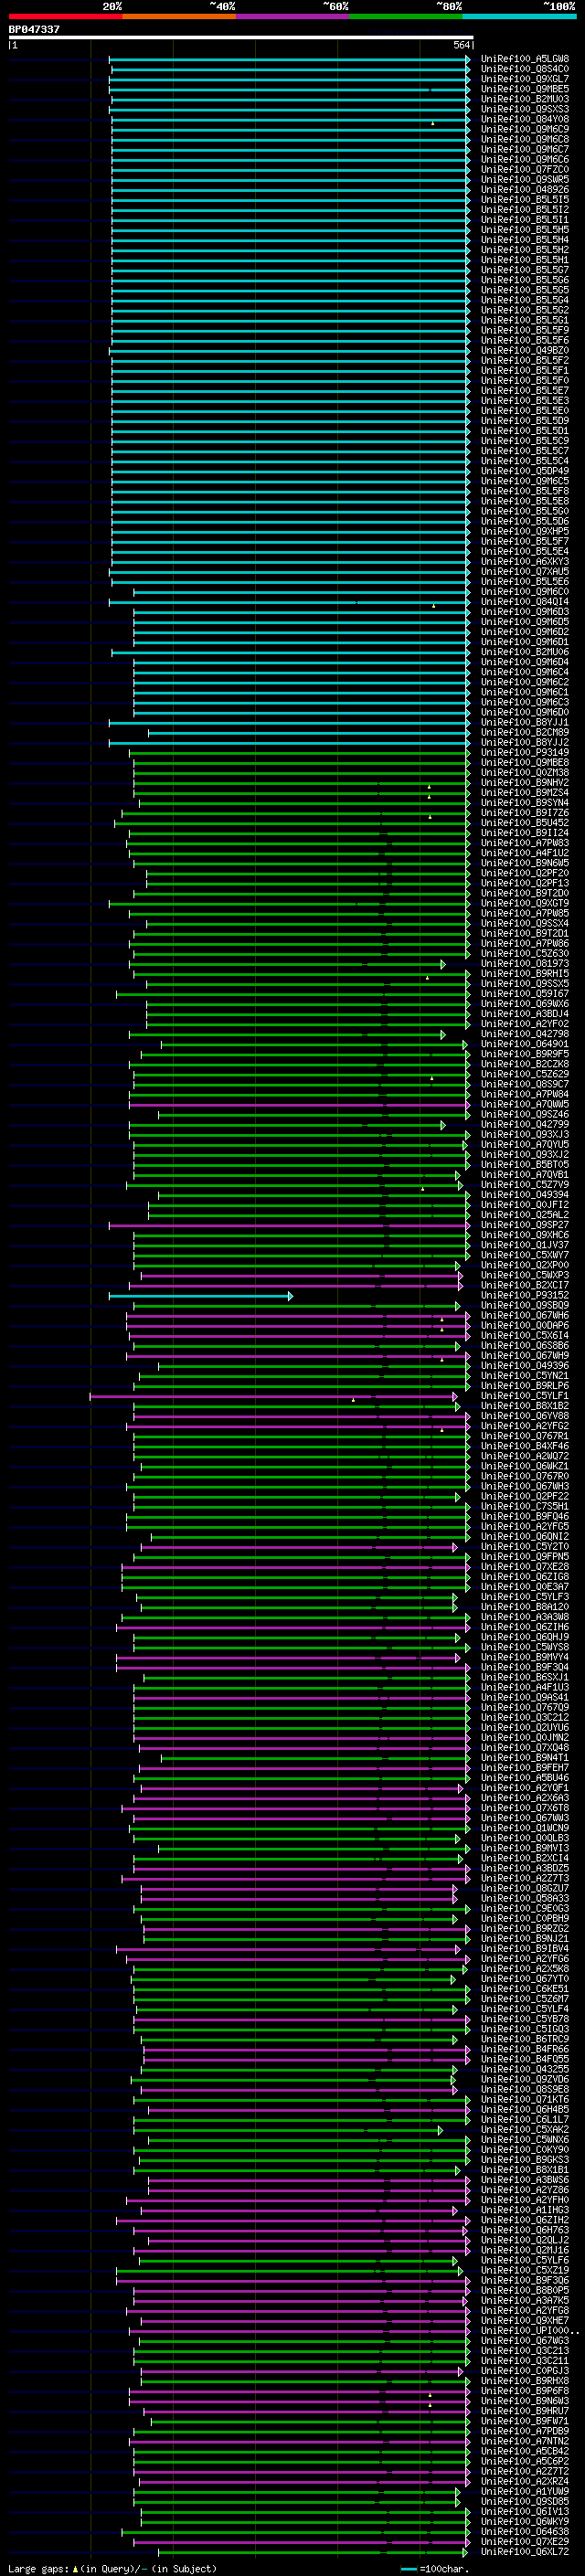
Task: Select label UniRef100_Q59I67
Action: click(x=525, y=993)
